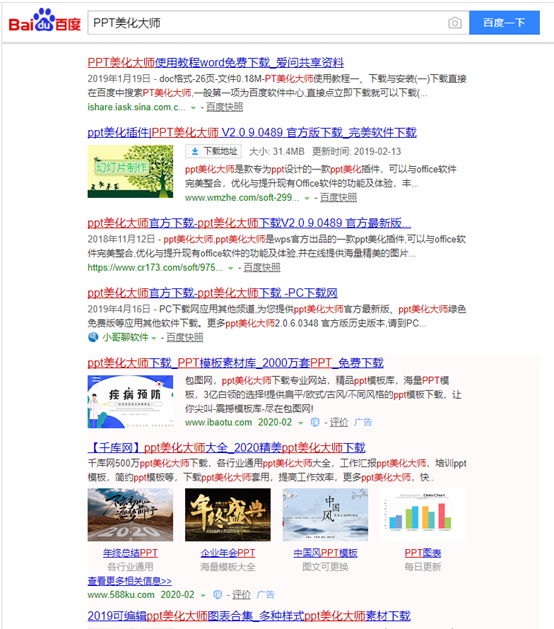
Task: Open 百度快照 for 小哥聊软件 result
Action: coord(185,338)
